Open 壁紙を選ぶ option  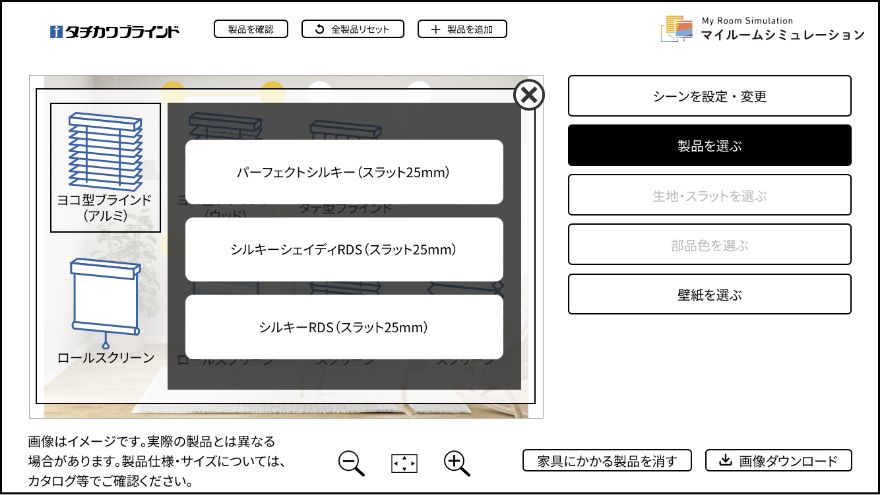709,294
